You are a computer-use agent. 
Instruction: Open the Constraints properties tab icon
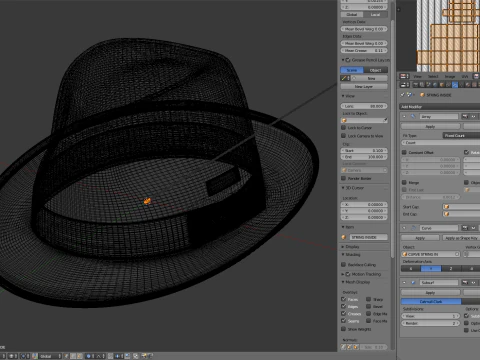[x=448, y=85]
